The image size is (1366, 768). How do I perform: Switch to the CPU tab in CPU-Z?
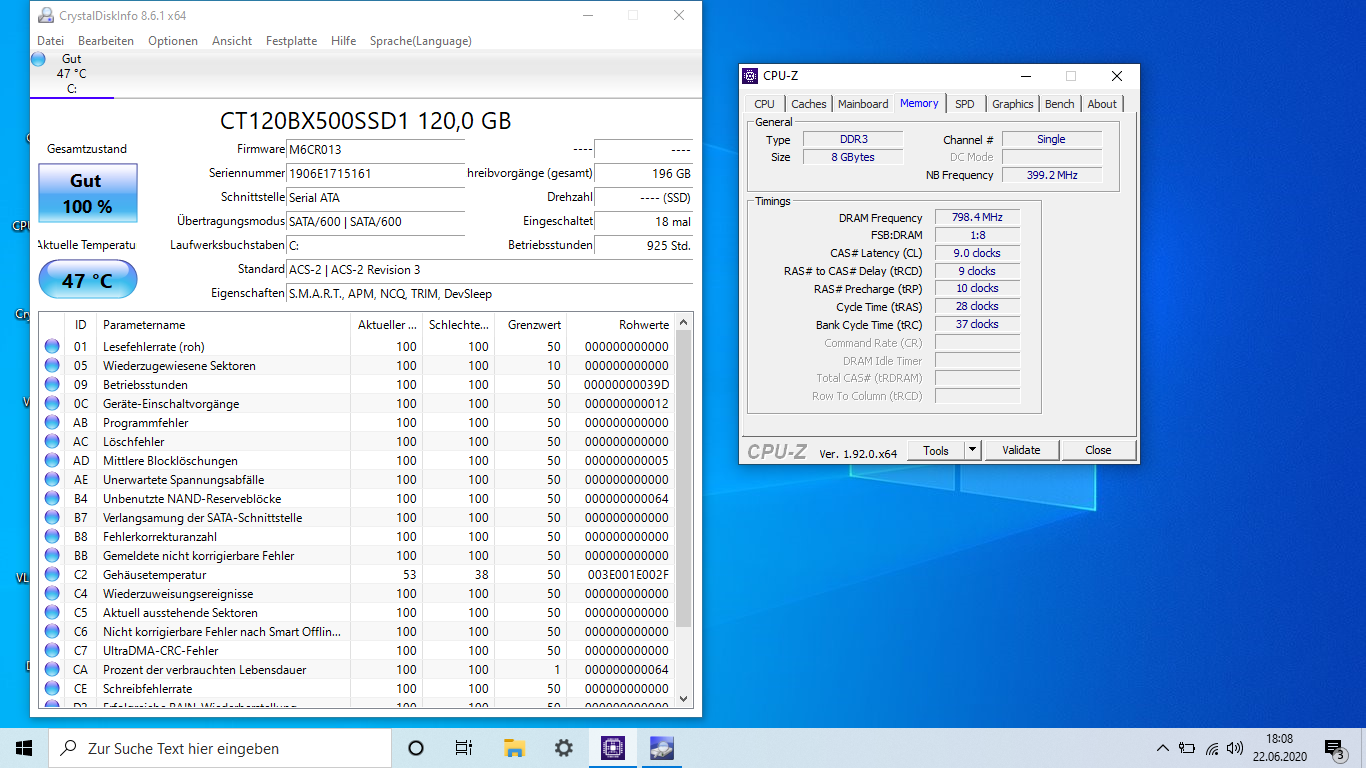764,104
